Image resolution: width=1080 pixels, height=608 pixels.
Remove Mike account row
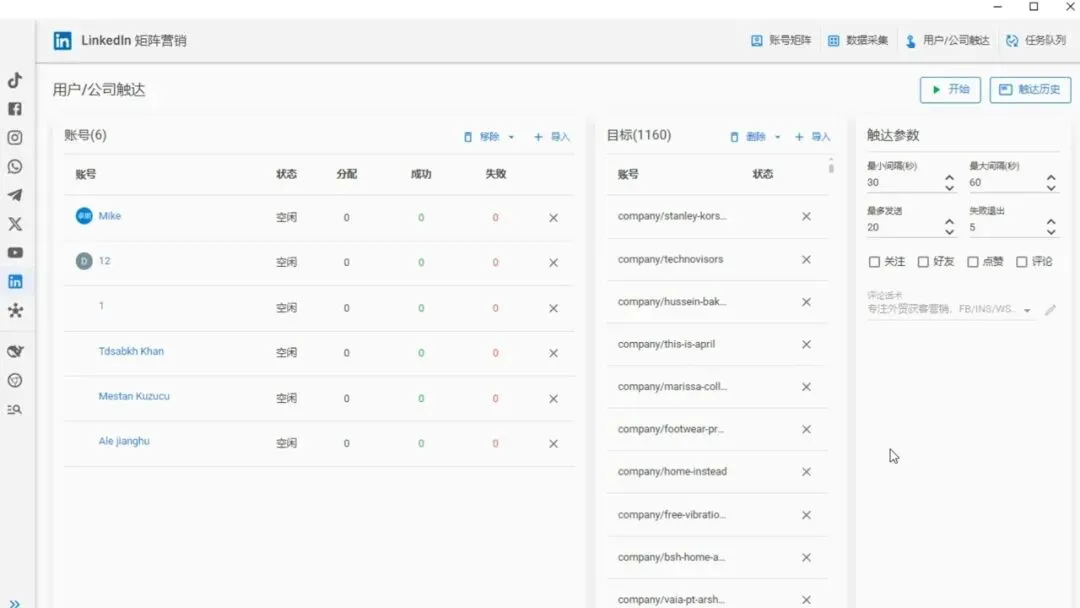(553, 218)
